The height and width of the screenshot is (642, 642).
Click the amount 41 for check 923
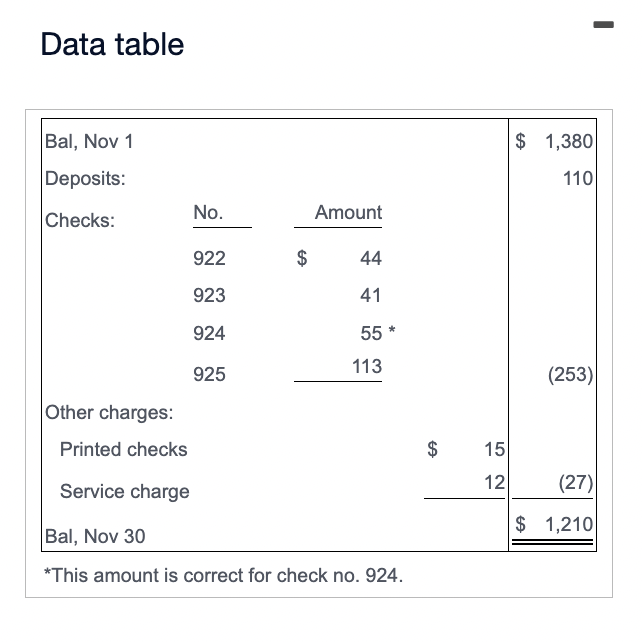click(371, 295)
